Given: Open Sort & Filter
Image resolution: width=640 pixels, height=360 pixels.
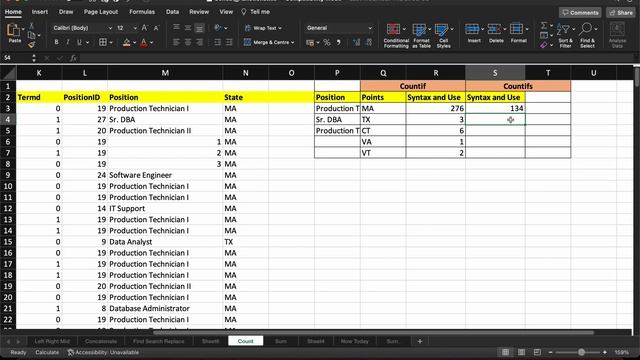Looking at the screenshot, I should click(565, 36).
